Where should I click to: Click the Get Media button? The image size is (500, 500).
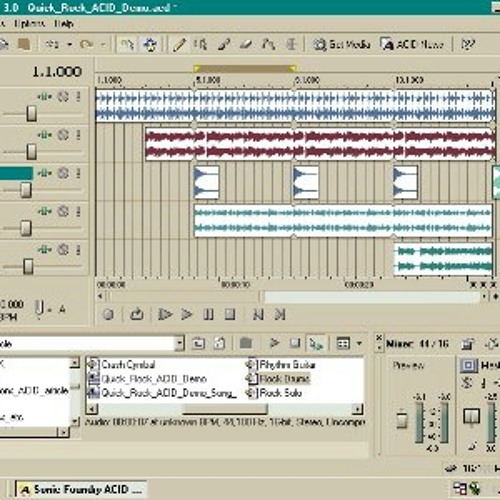tap(342, 44)
